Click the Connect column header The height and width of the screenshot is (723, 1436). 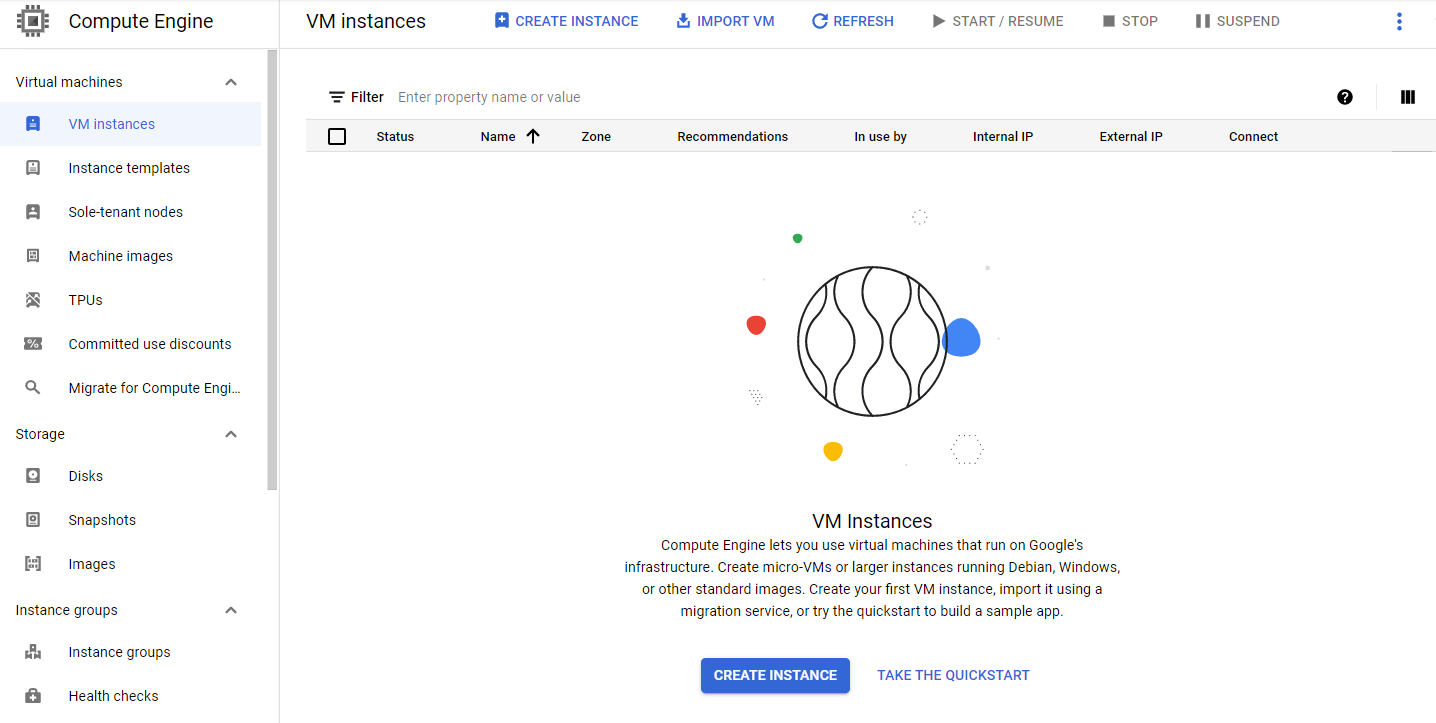pyautogui.click(x=1253, y=136)
